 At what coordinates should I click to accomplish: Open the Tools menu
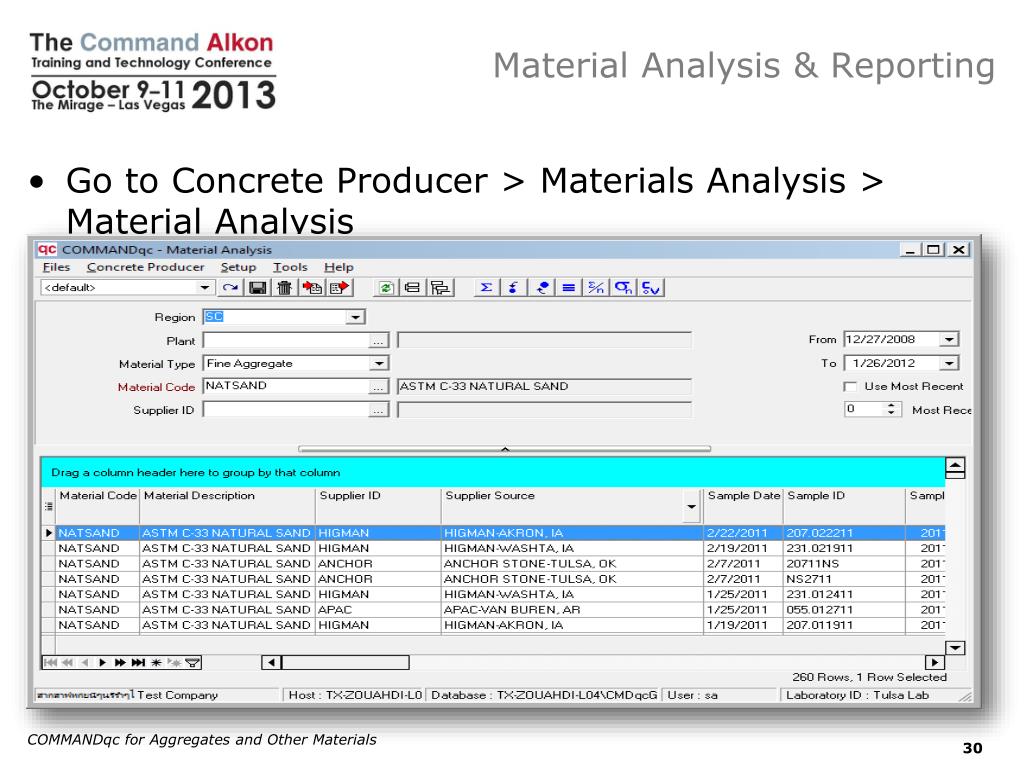point(290,267)
